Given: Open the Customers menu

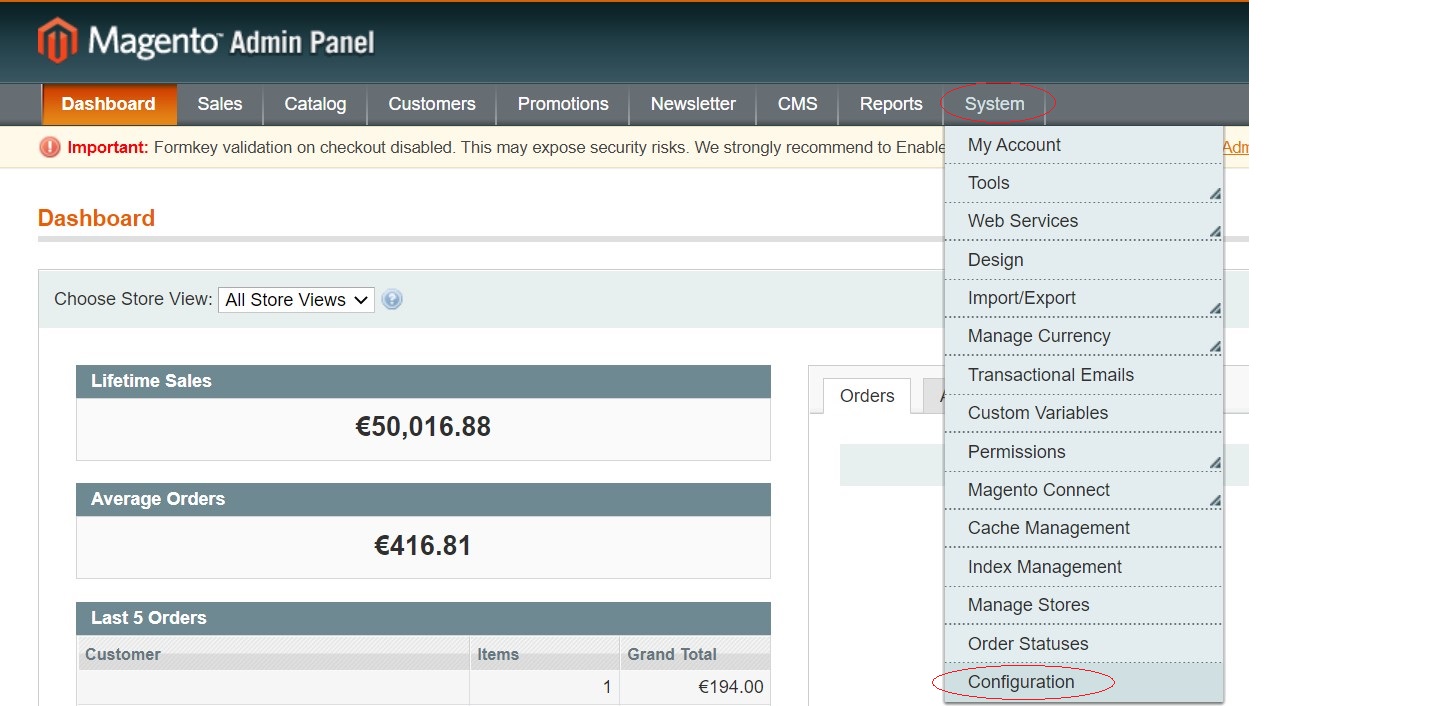Looking at the screenshot, I should pos(432,104).
